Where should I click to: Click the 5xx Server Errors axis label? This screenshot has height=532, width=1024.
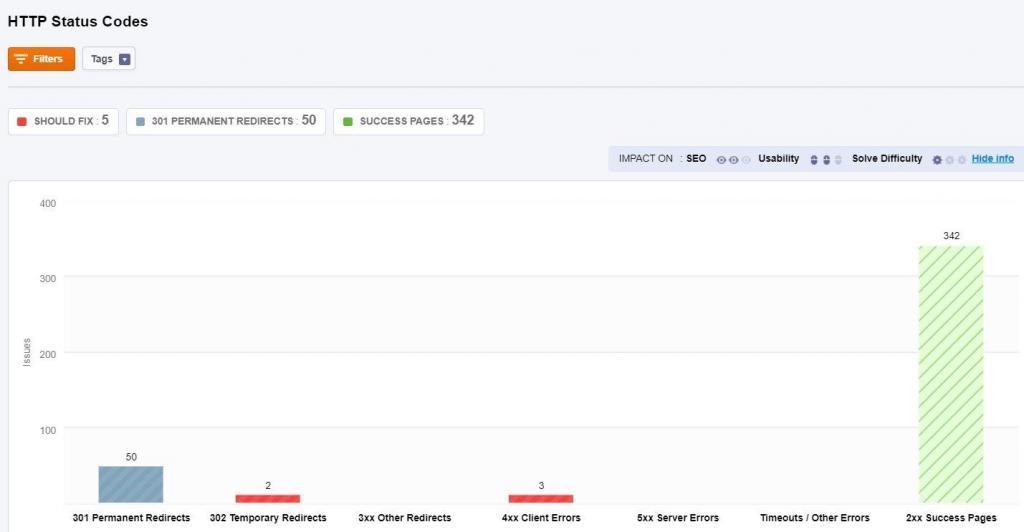coord(678,518)
